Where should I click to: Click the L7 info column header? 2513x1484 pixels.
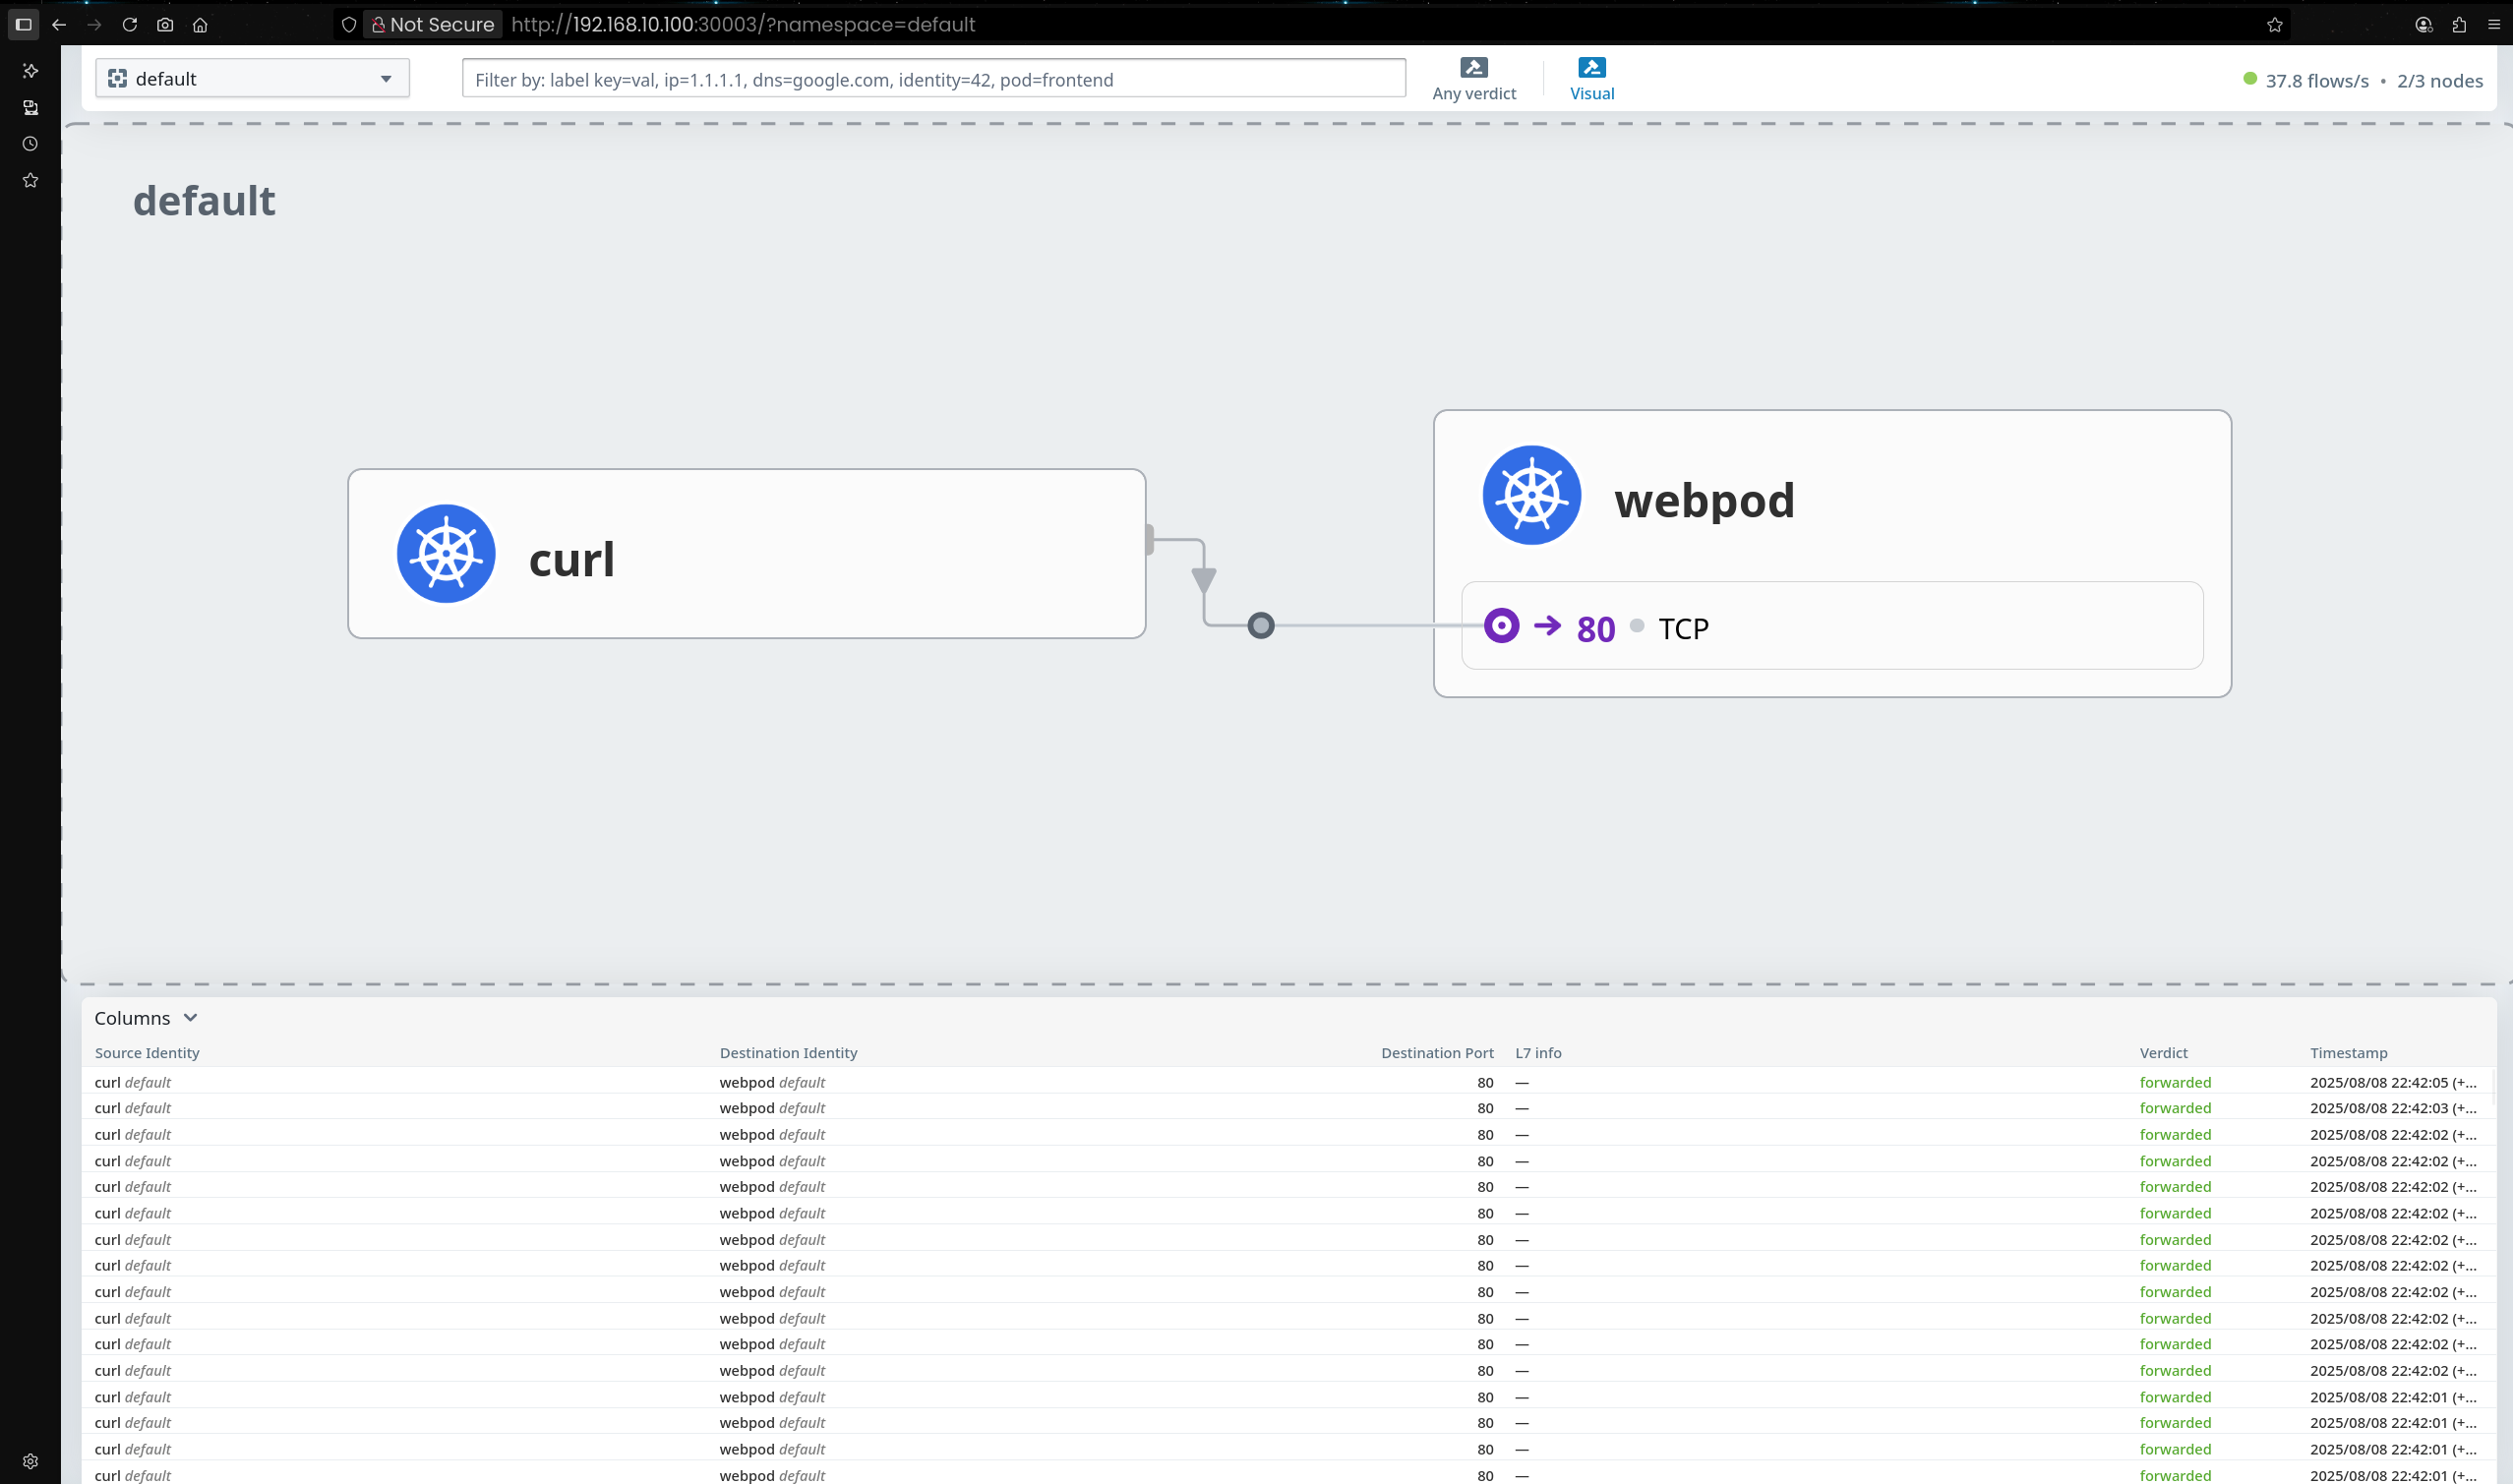(1538, 1053)
